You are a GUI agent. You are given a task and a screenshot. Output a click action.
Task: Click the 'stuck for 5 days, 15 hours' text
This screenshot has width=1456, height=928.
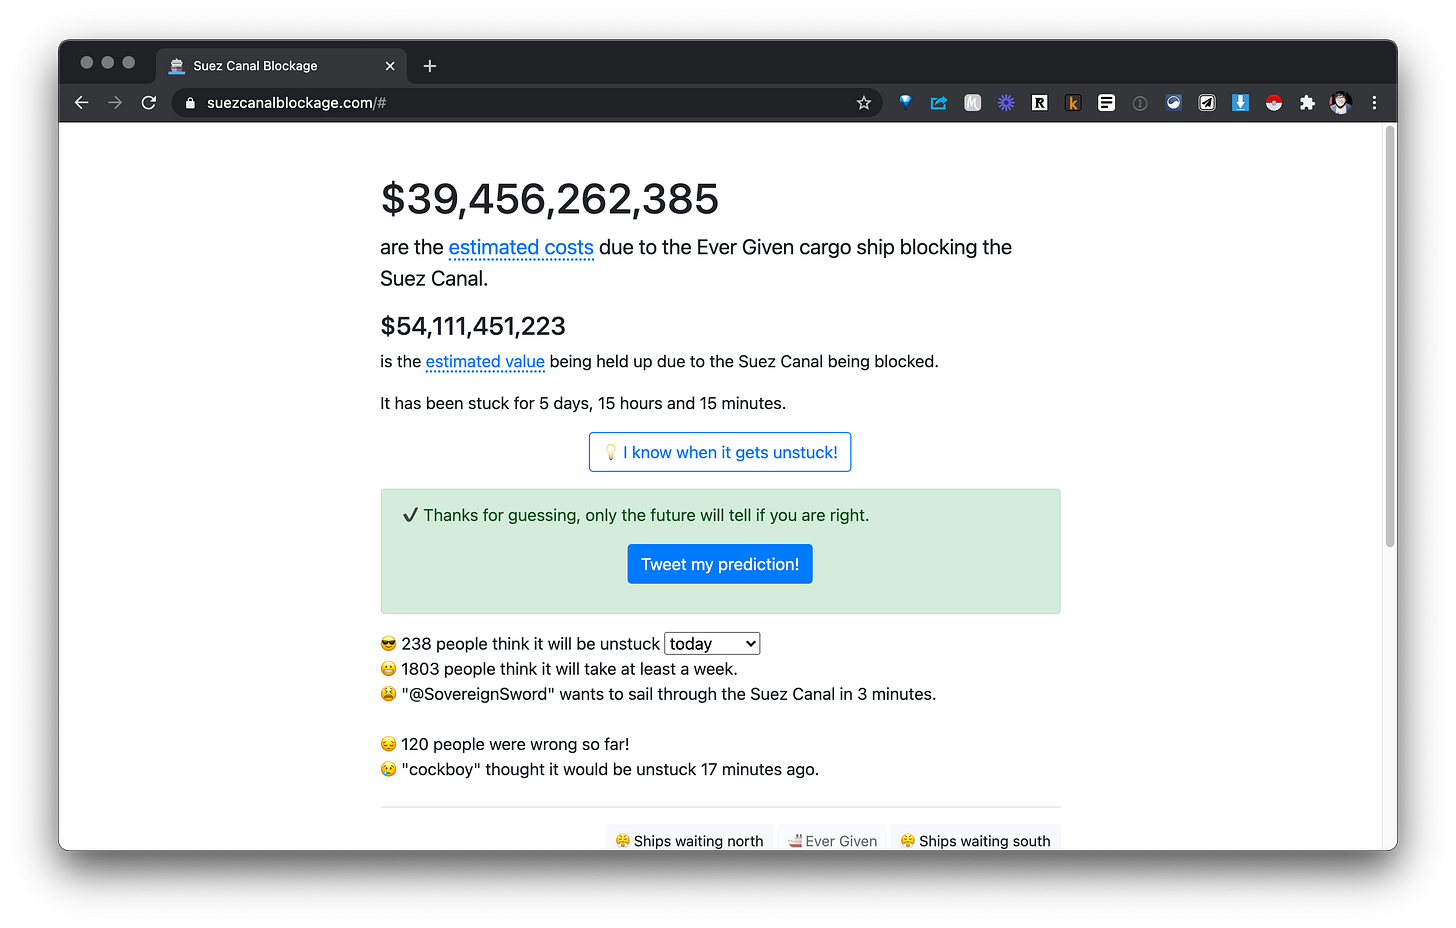[583, 403]
